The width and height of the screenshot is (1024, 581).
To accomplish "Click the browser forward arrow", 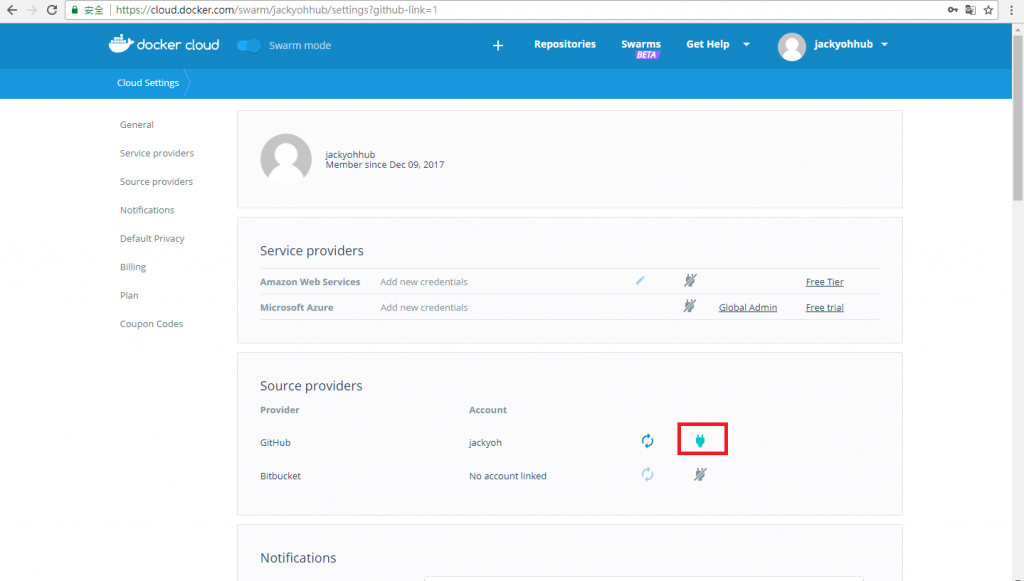I will pyautogui.click(x=31, y=10).
